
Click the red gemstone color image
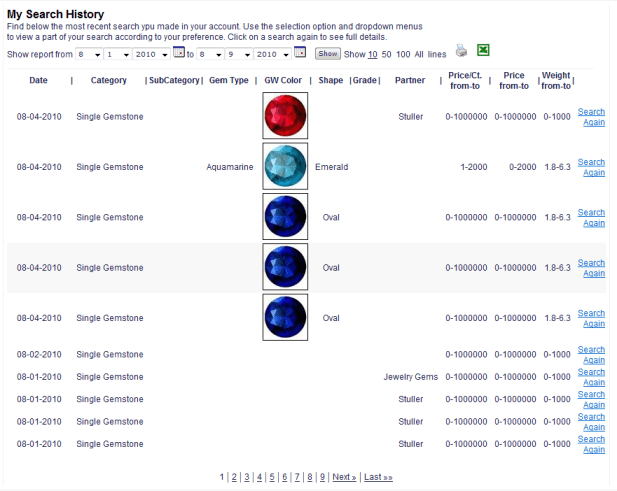(x=285, y=116)
